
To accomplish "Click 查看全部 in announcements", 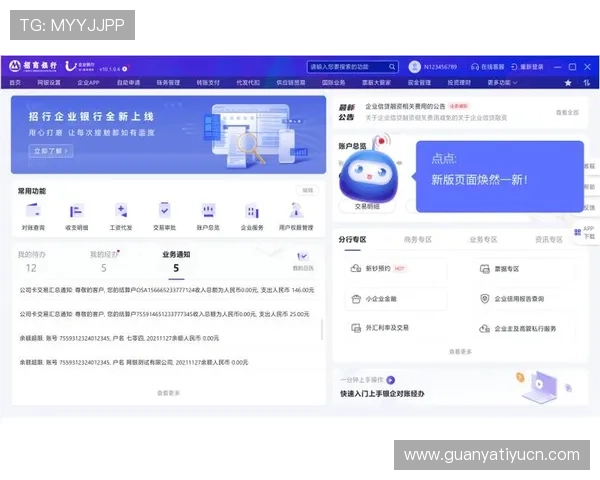I will pos(567,113).
